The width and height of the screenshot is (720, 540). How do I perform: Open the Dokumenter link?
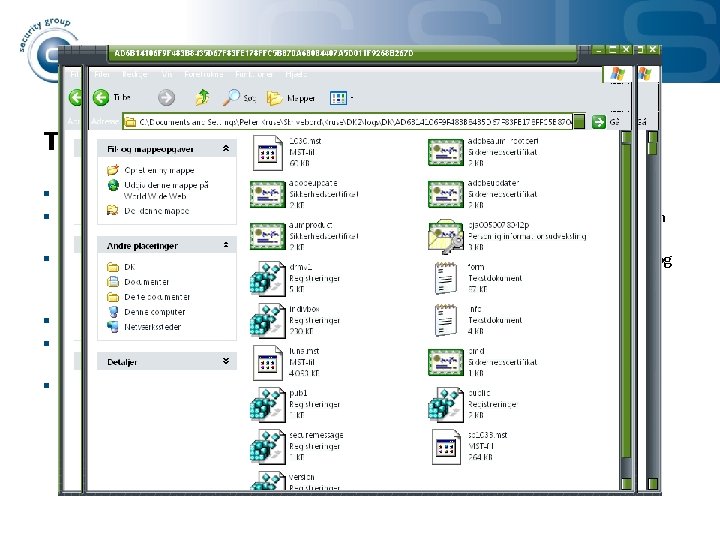click(146, 282)
